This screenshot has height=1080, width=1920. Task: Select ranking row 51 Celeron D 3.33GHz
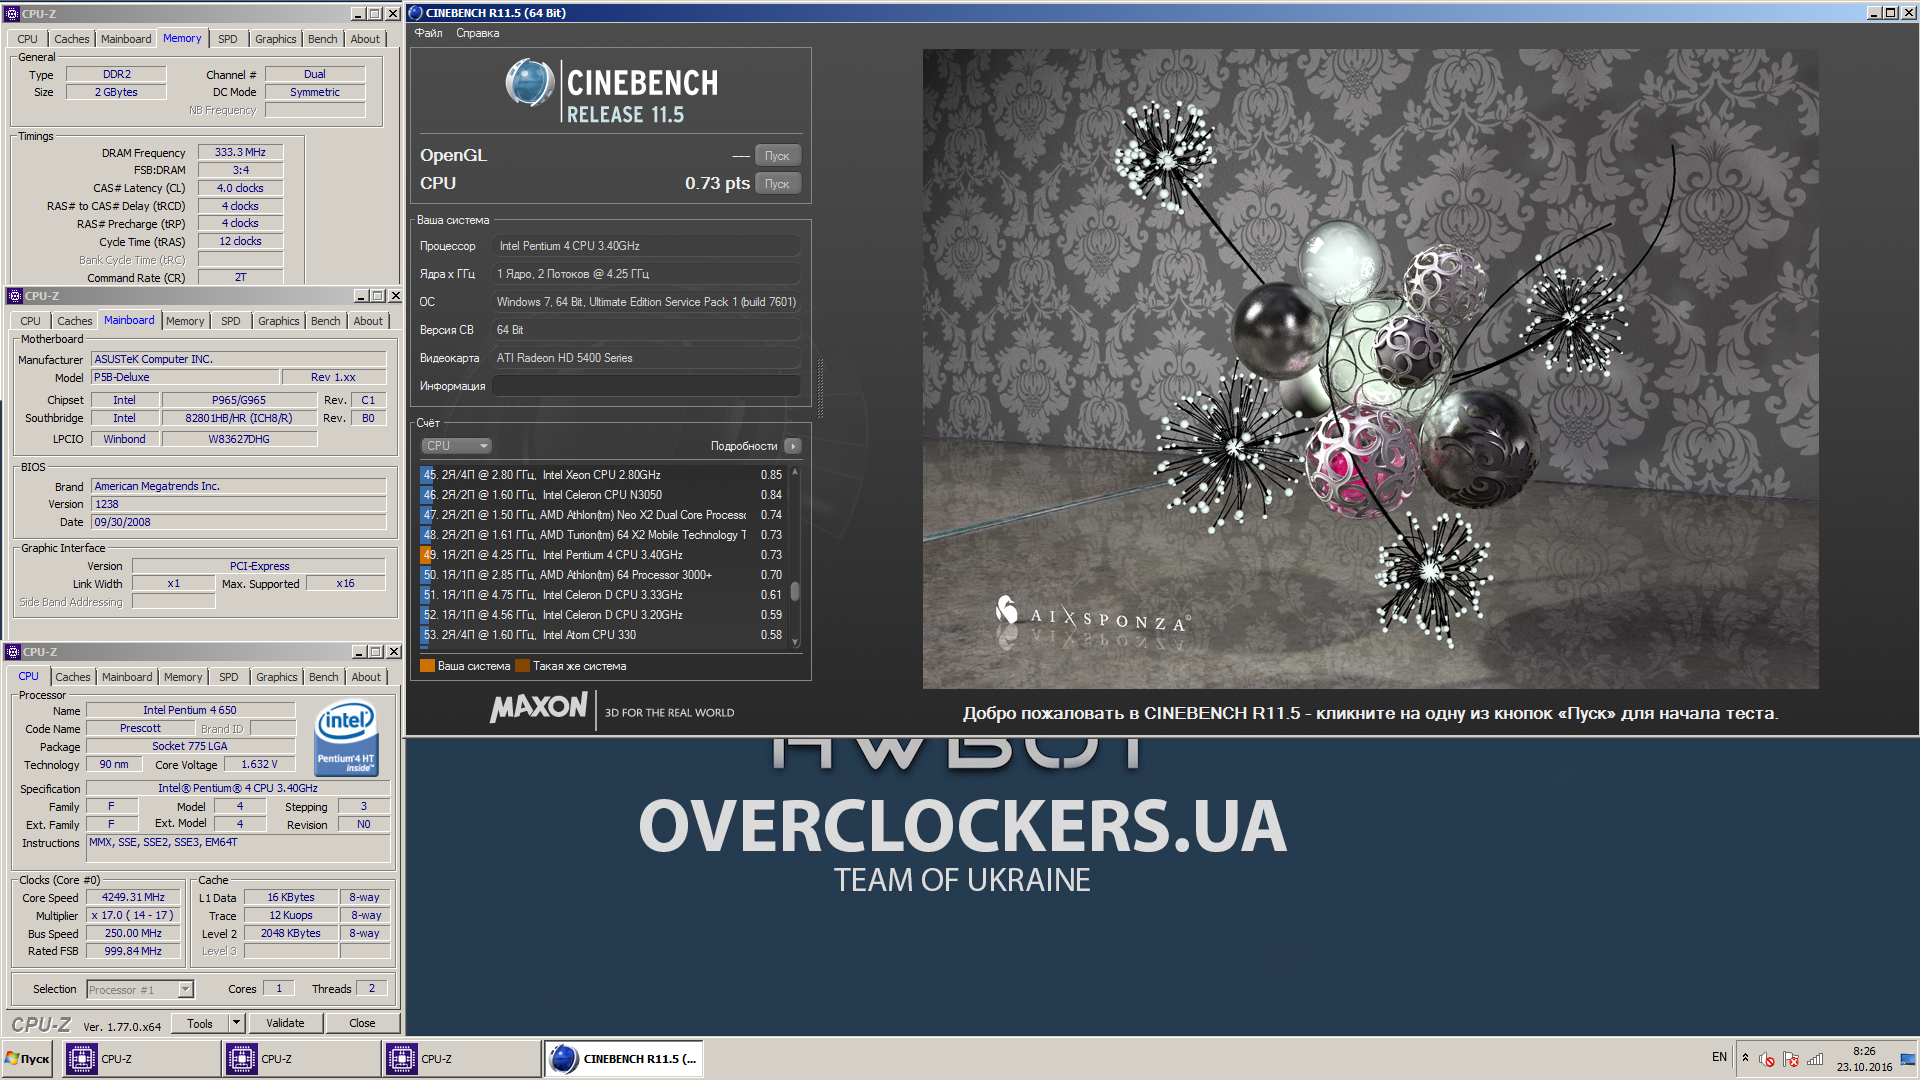603,595
